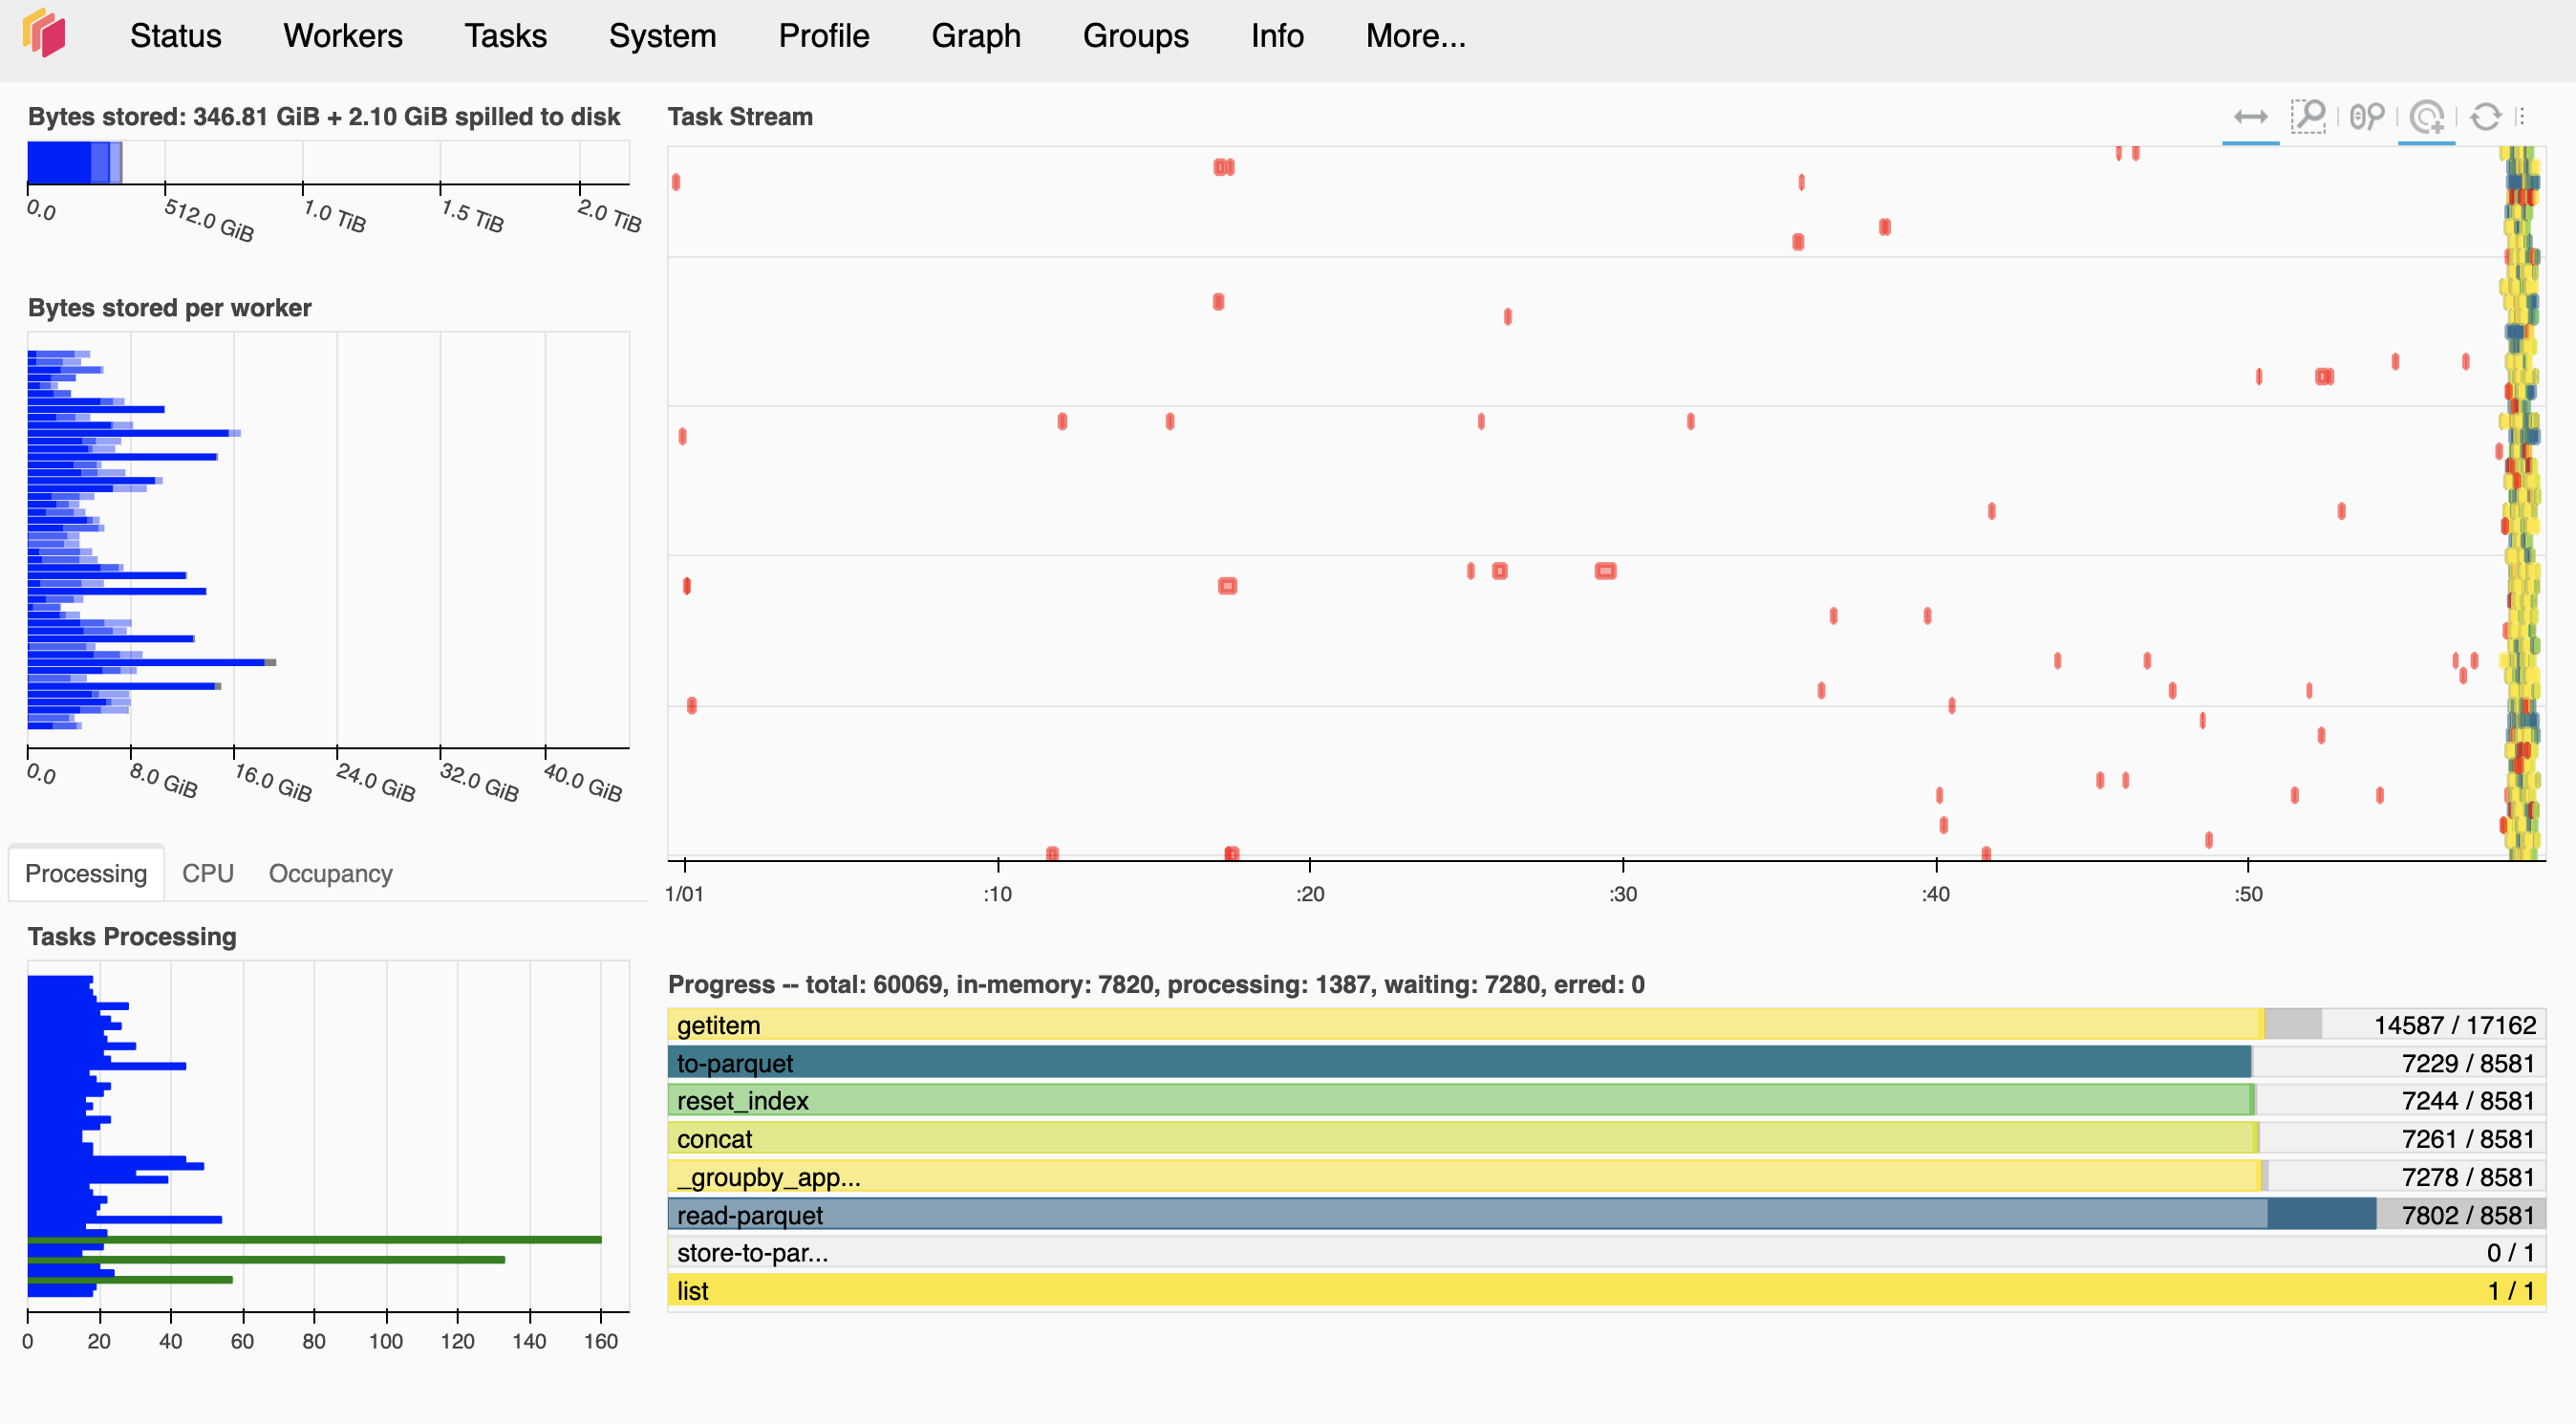This screenshot has height=1424, width=2576.
Task: Click the Progress totals summary line
Action: [1156, 985]
